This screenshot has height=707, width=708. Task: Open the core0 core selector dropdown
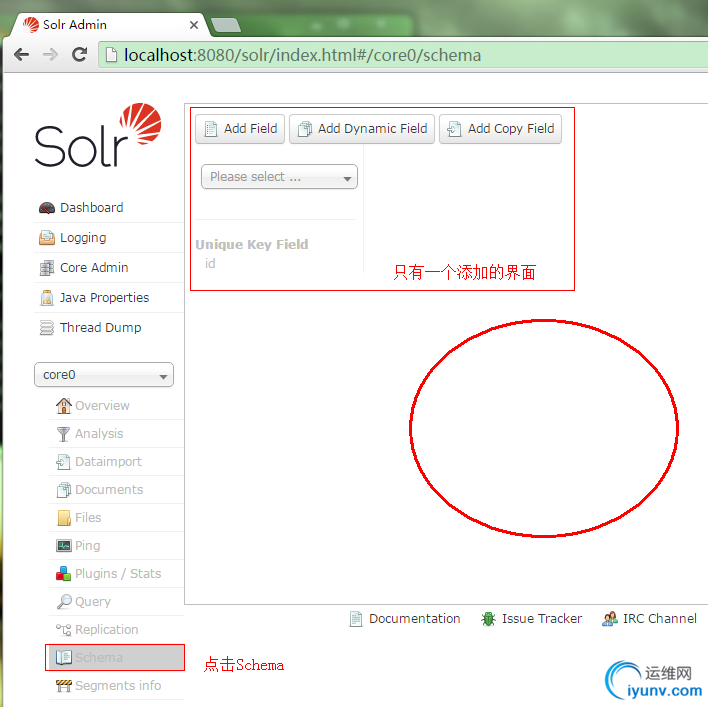pos(104,375)
